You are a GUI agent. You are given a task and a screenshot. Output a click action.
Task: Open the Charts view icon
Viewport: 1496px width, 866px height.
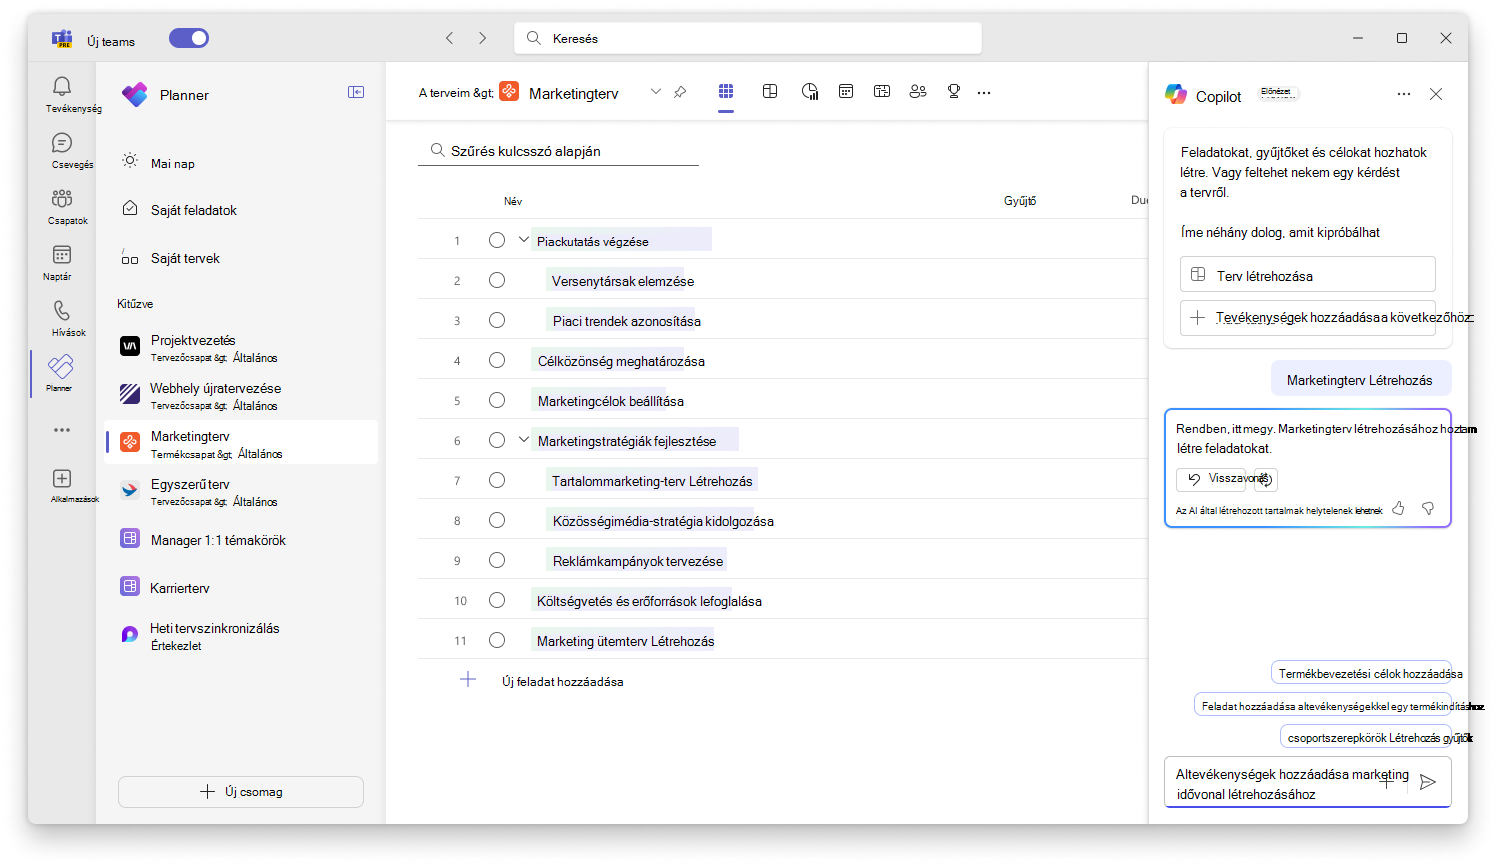coord(810,91)
